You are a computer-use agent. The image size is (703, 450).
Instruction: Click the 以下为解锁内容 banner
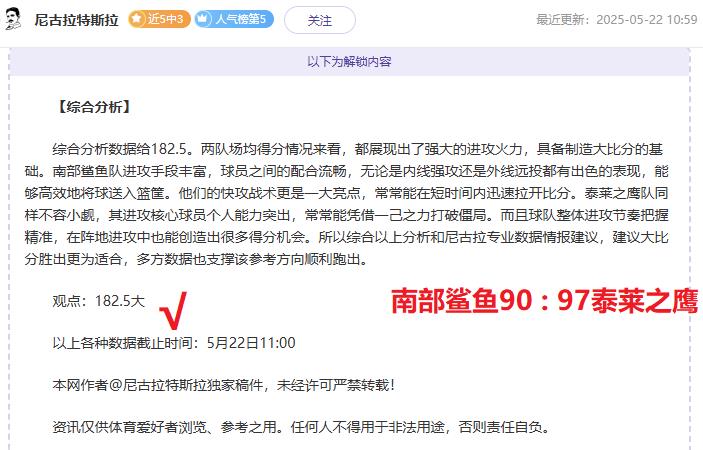[x=349, y=61]
